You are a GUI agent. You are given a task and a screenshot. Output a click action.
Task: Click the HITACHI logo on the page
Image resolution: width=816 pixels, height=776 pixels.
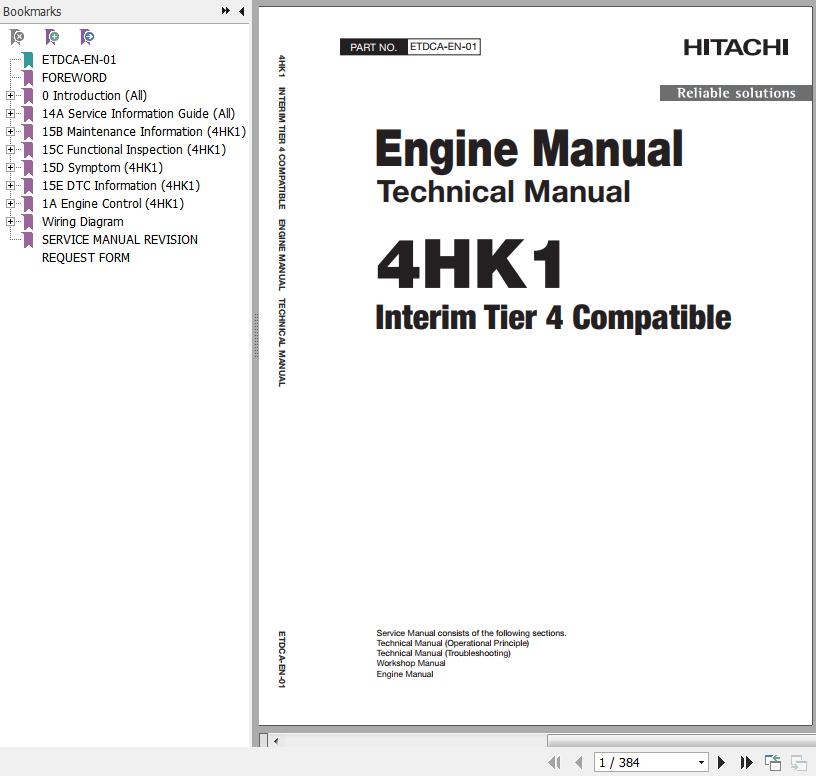(736, 47)
